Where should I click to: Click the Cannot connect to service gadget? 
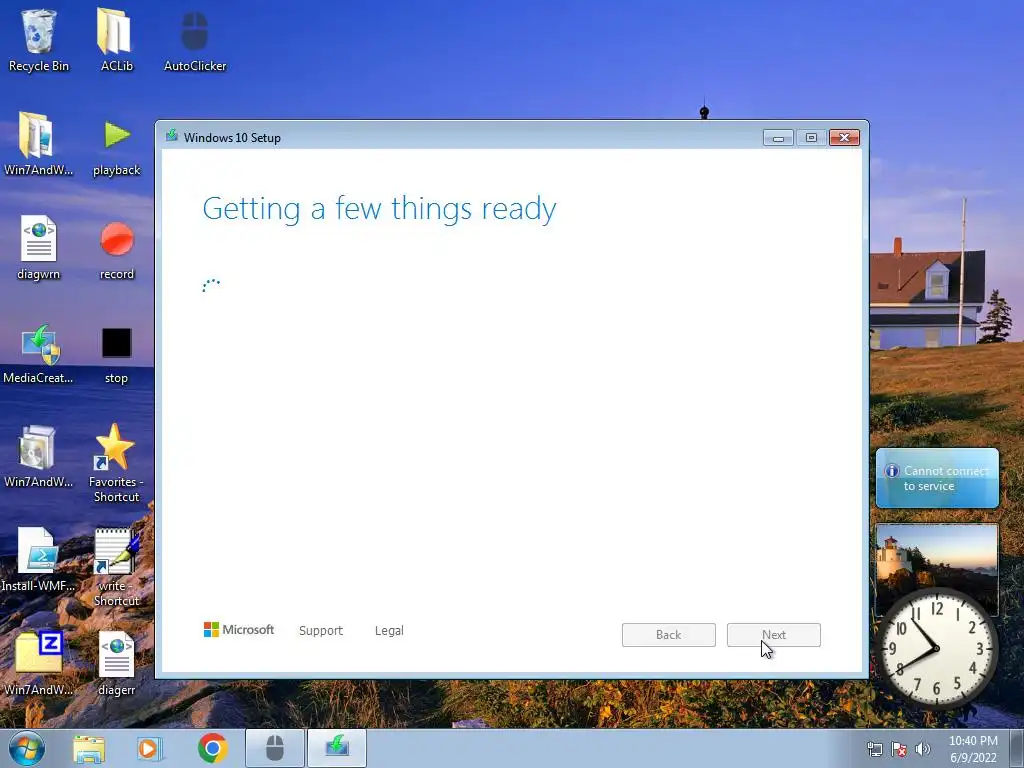937,478
